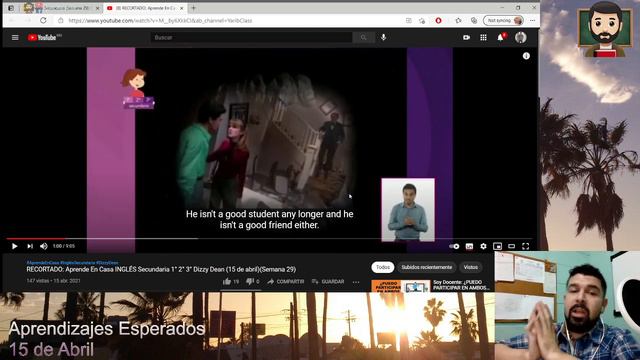
Task: Switch to theater mode
Action: tap(511, 246)
